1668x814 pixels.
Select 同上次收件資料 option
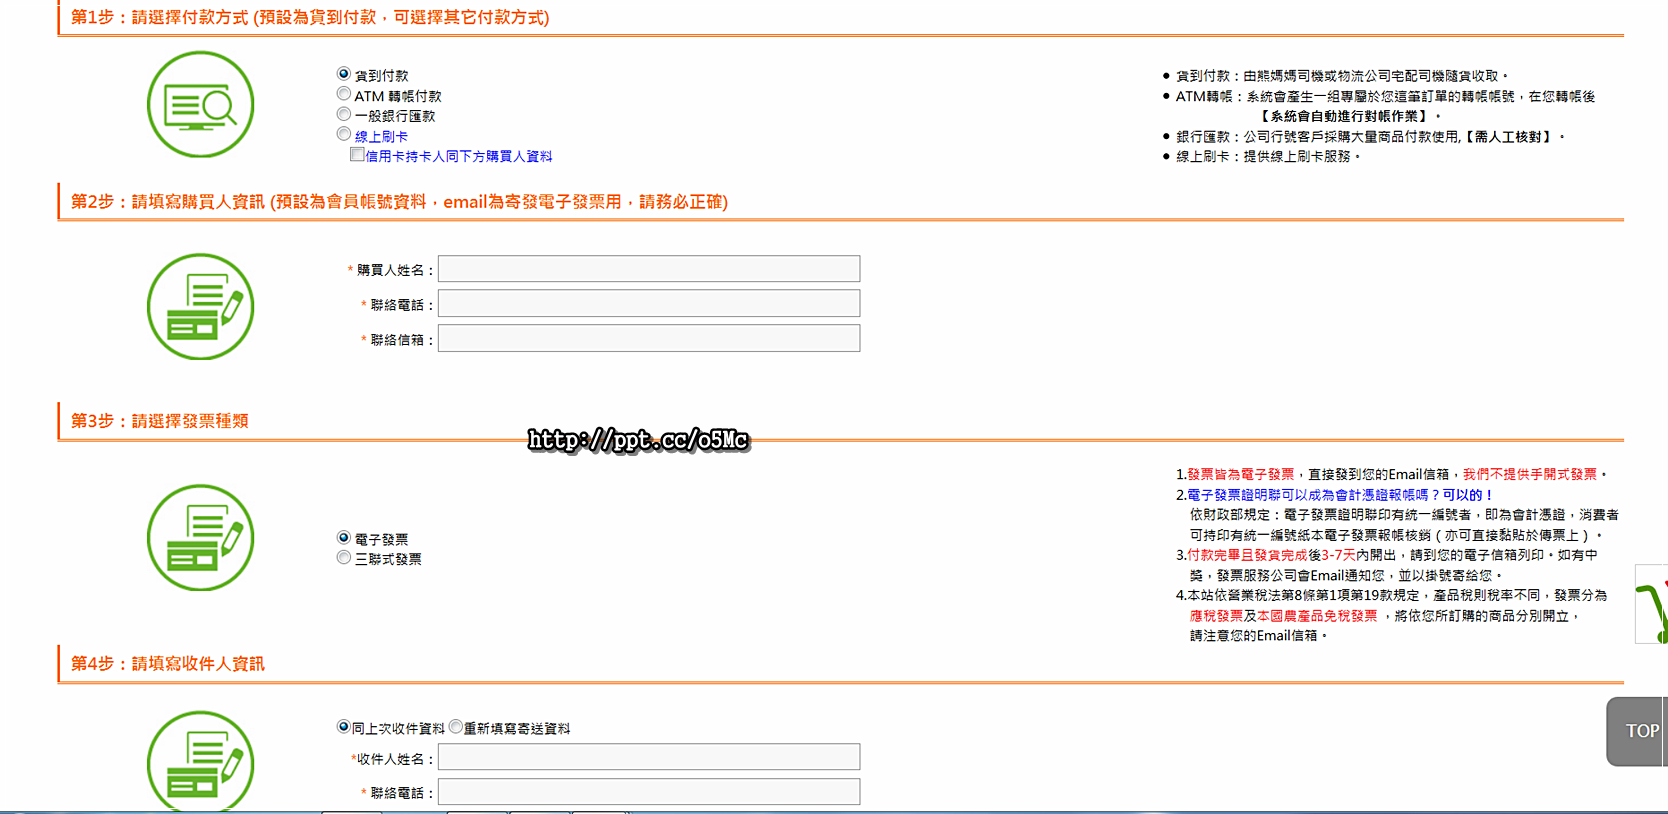[x=344, y=727]
